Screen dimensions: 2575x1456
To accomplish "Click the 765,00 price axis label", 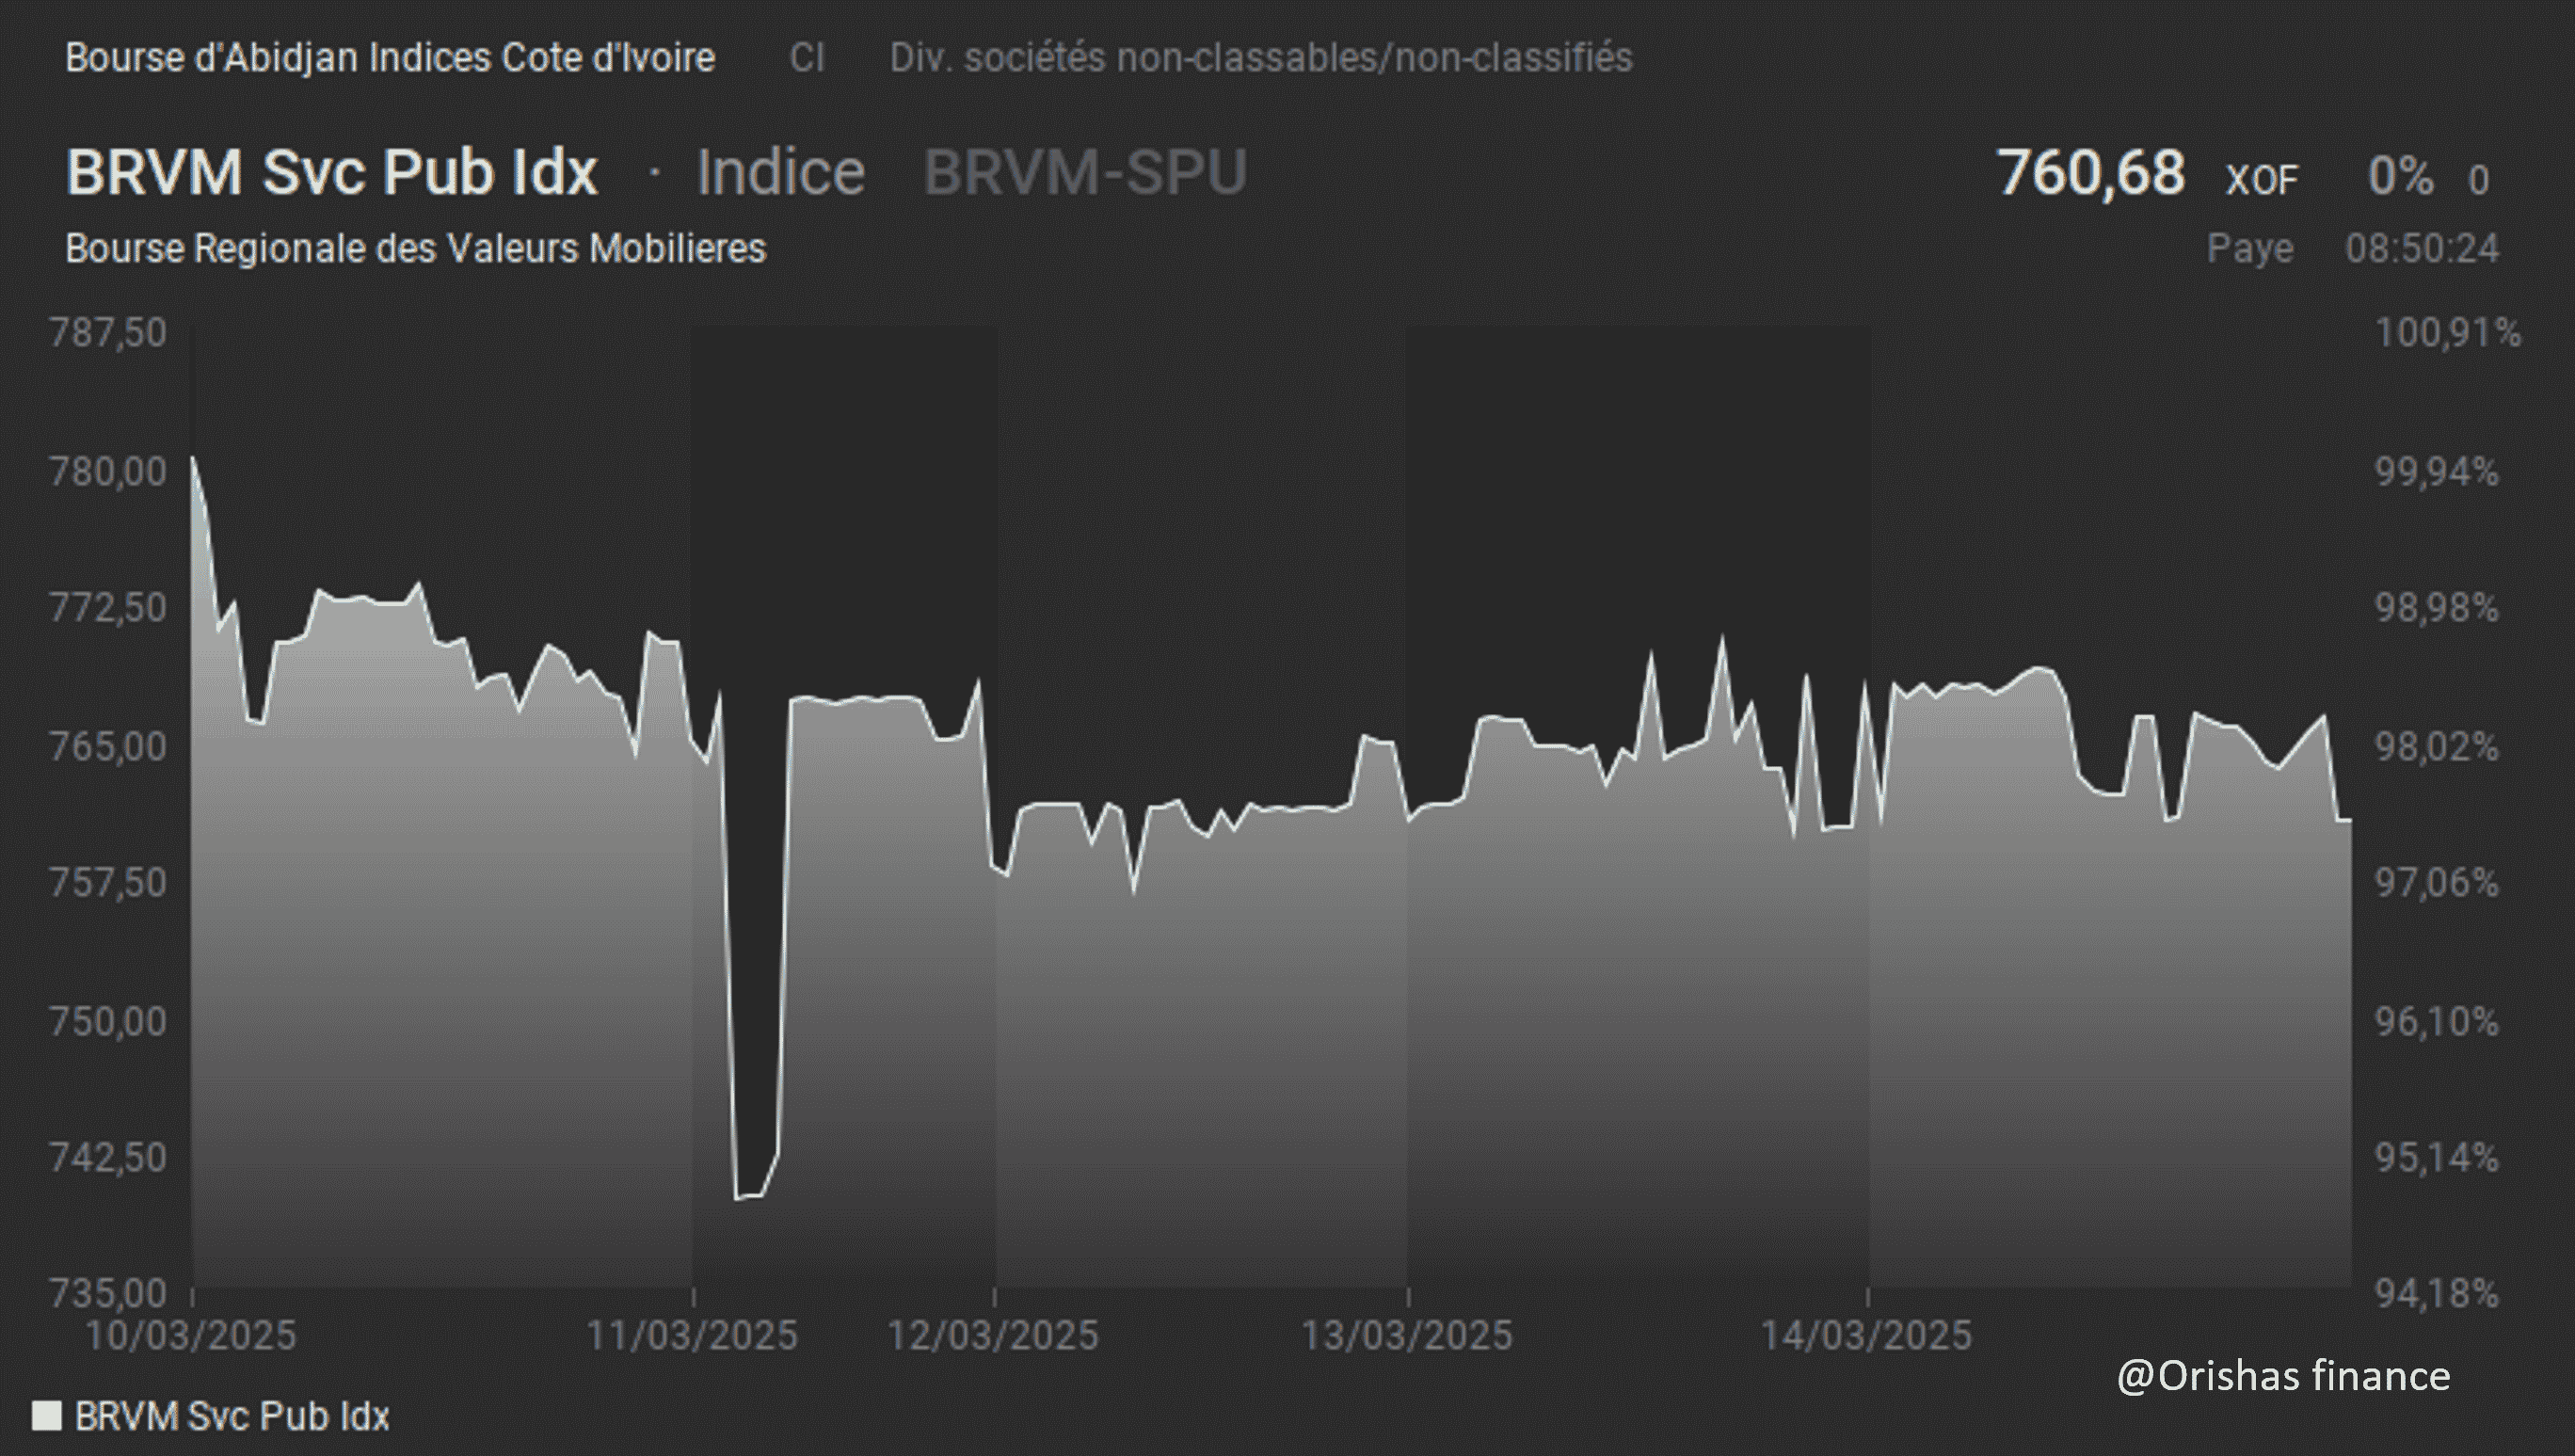I will pos(108,746).
